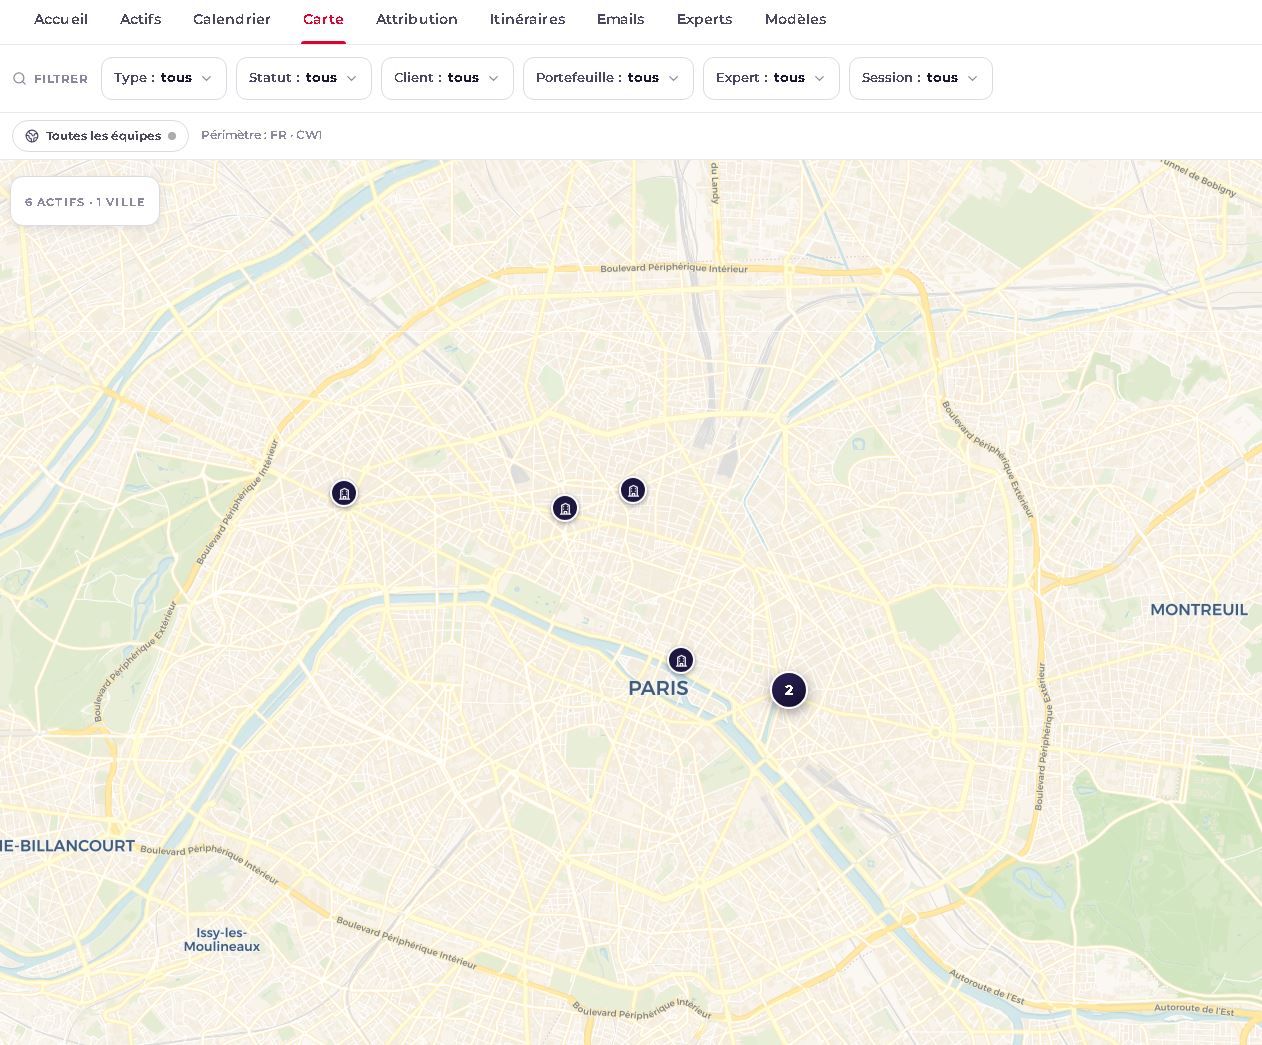Open the Accueil tab

pyautogui.click(x=61, y=19)
